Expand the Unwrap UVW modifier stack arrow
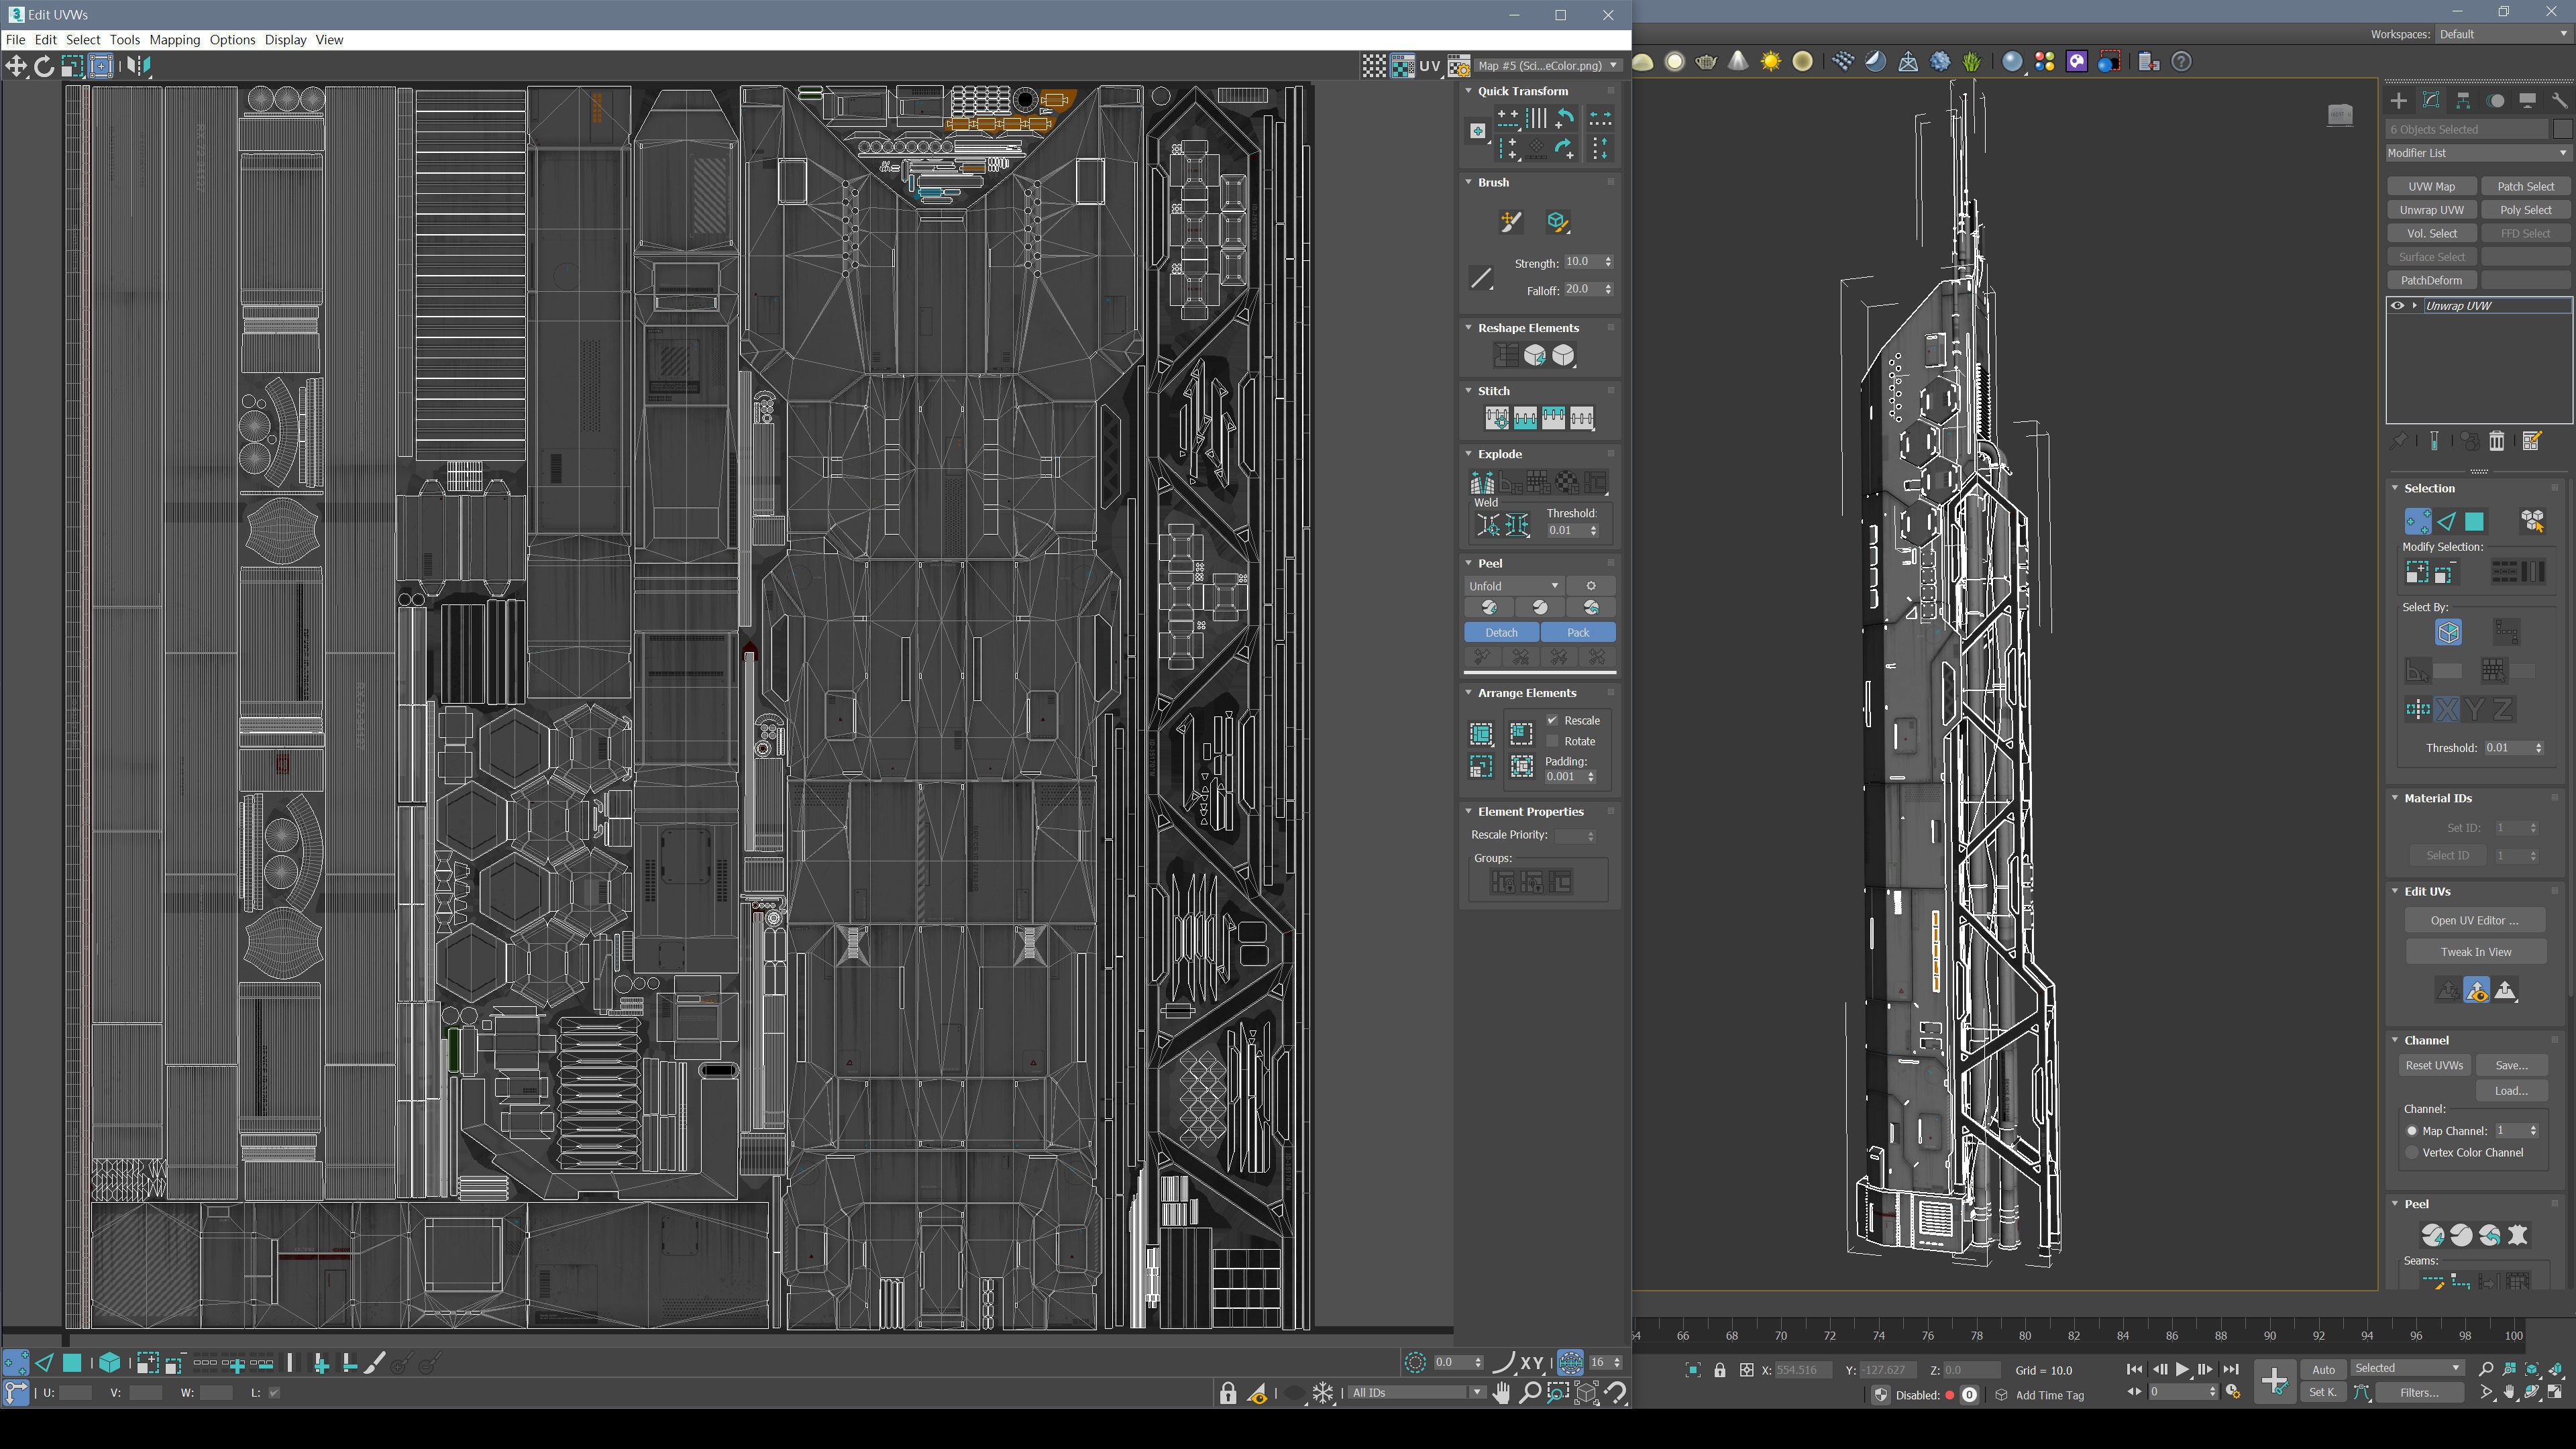This screenshot has height=1449, width=2576. (2415, 306)
